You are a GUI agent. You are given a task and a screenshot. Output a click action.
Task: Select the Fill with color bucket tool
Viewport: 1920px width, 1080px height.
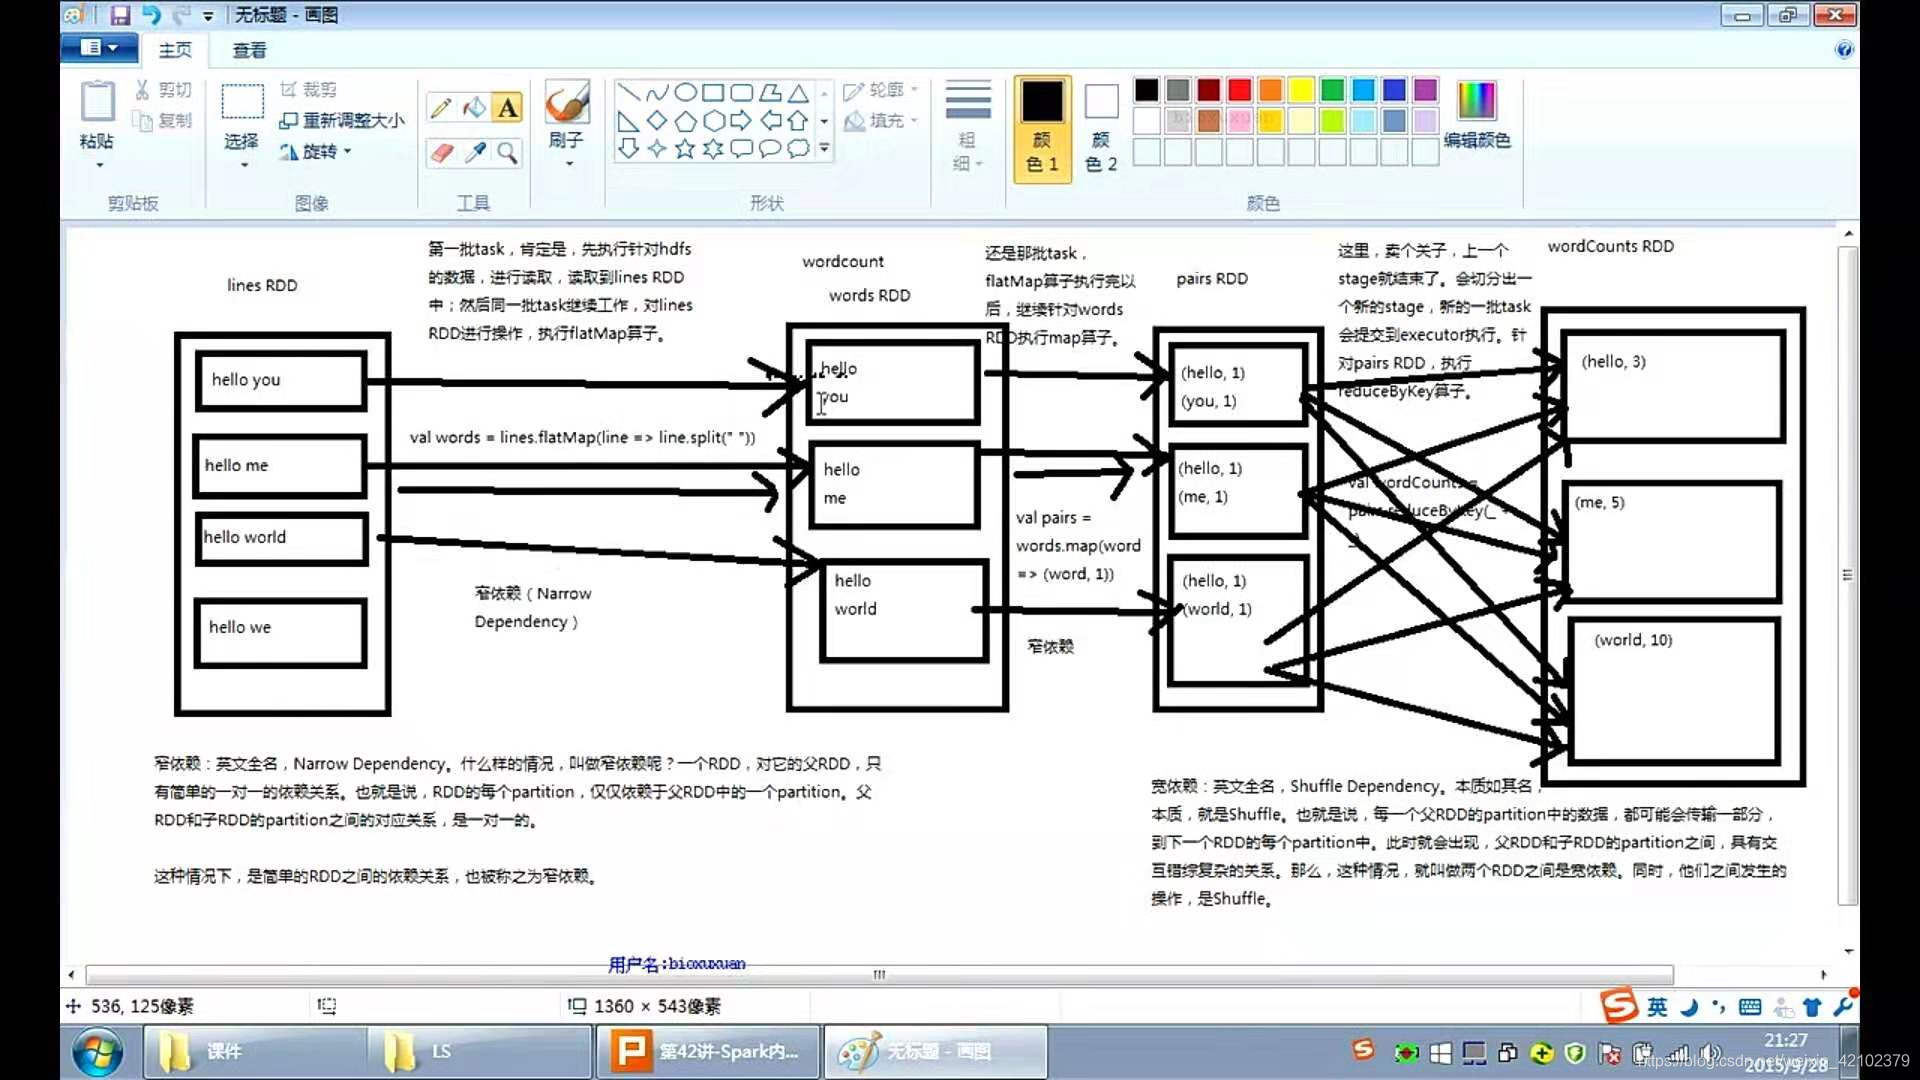point(475,108)
